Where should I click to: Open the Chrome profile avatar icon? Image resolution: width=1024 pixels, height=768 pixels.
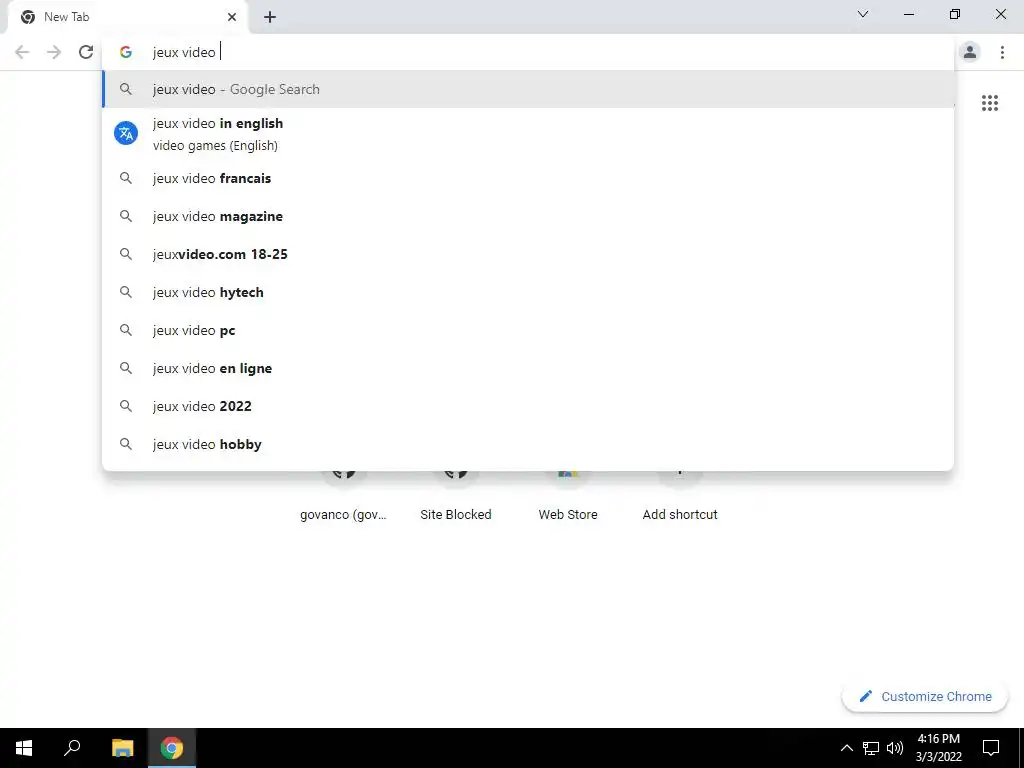click(970, 52)
